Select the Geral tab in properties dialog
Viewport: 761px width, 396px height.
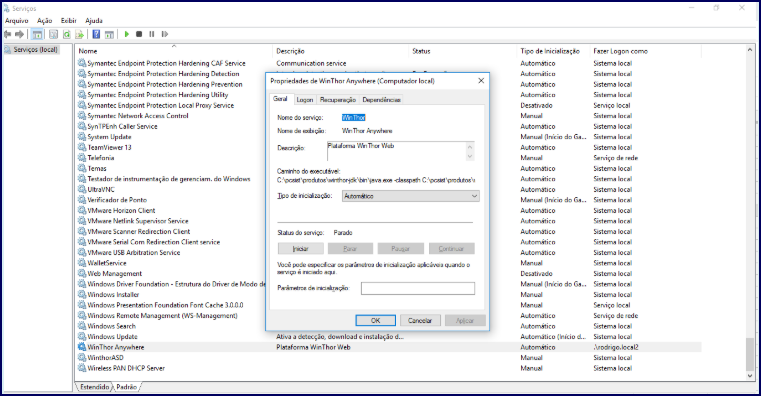pyautogui.click(x=281, y=99)
